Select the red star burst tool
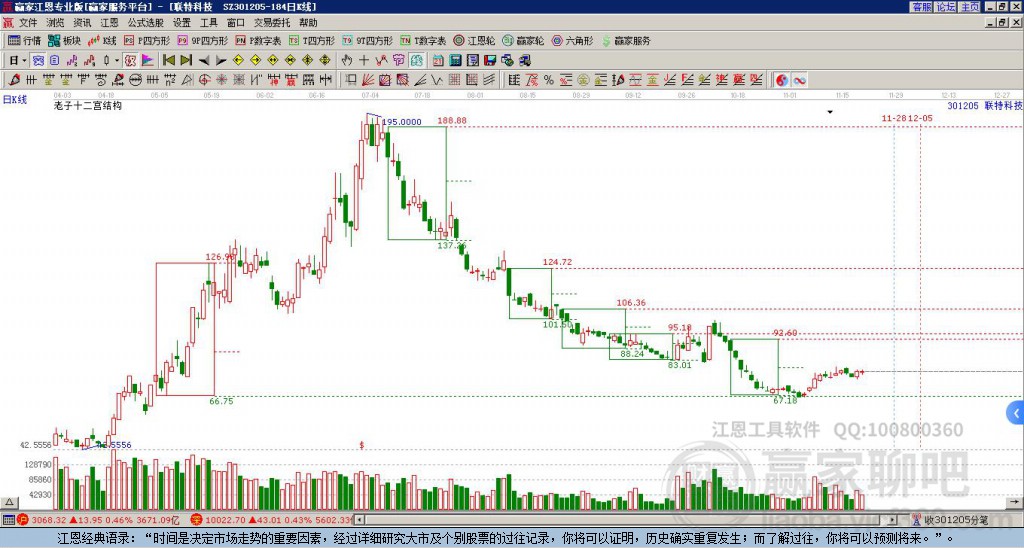 [221, 80]
